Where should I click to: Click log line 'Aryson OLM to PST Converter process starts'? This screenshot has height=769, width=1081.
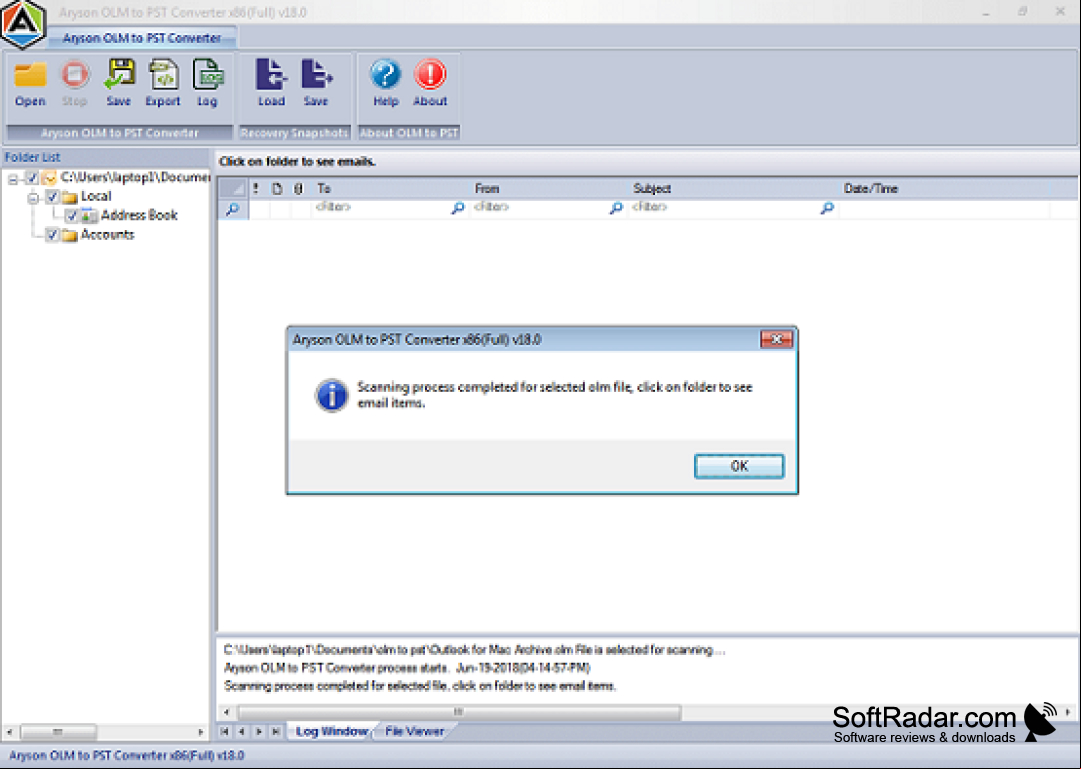407,668
